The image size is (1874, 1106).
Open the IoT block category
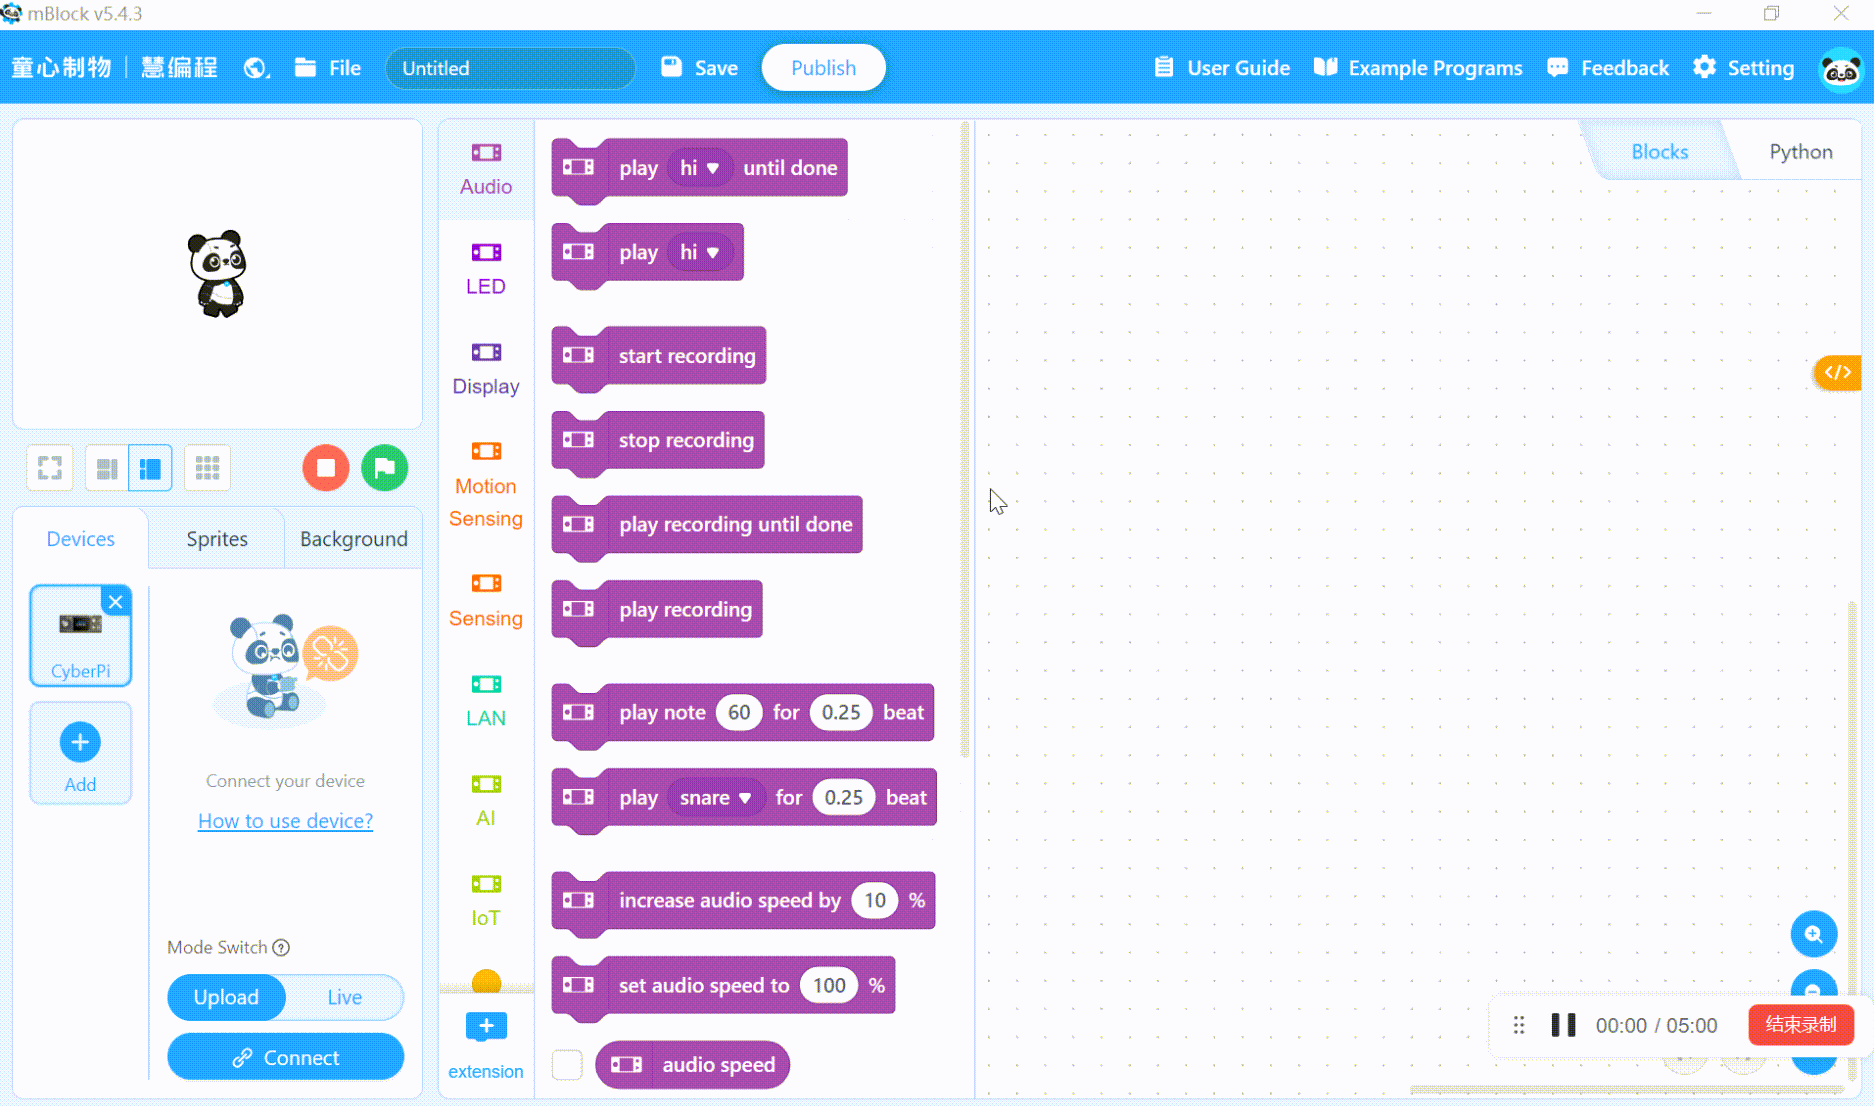[x=485, y=900]
